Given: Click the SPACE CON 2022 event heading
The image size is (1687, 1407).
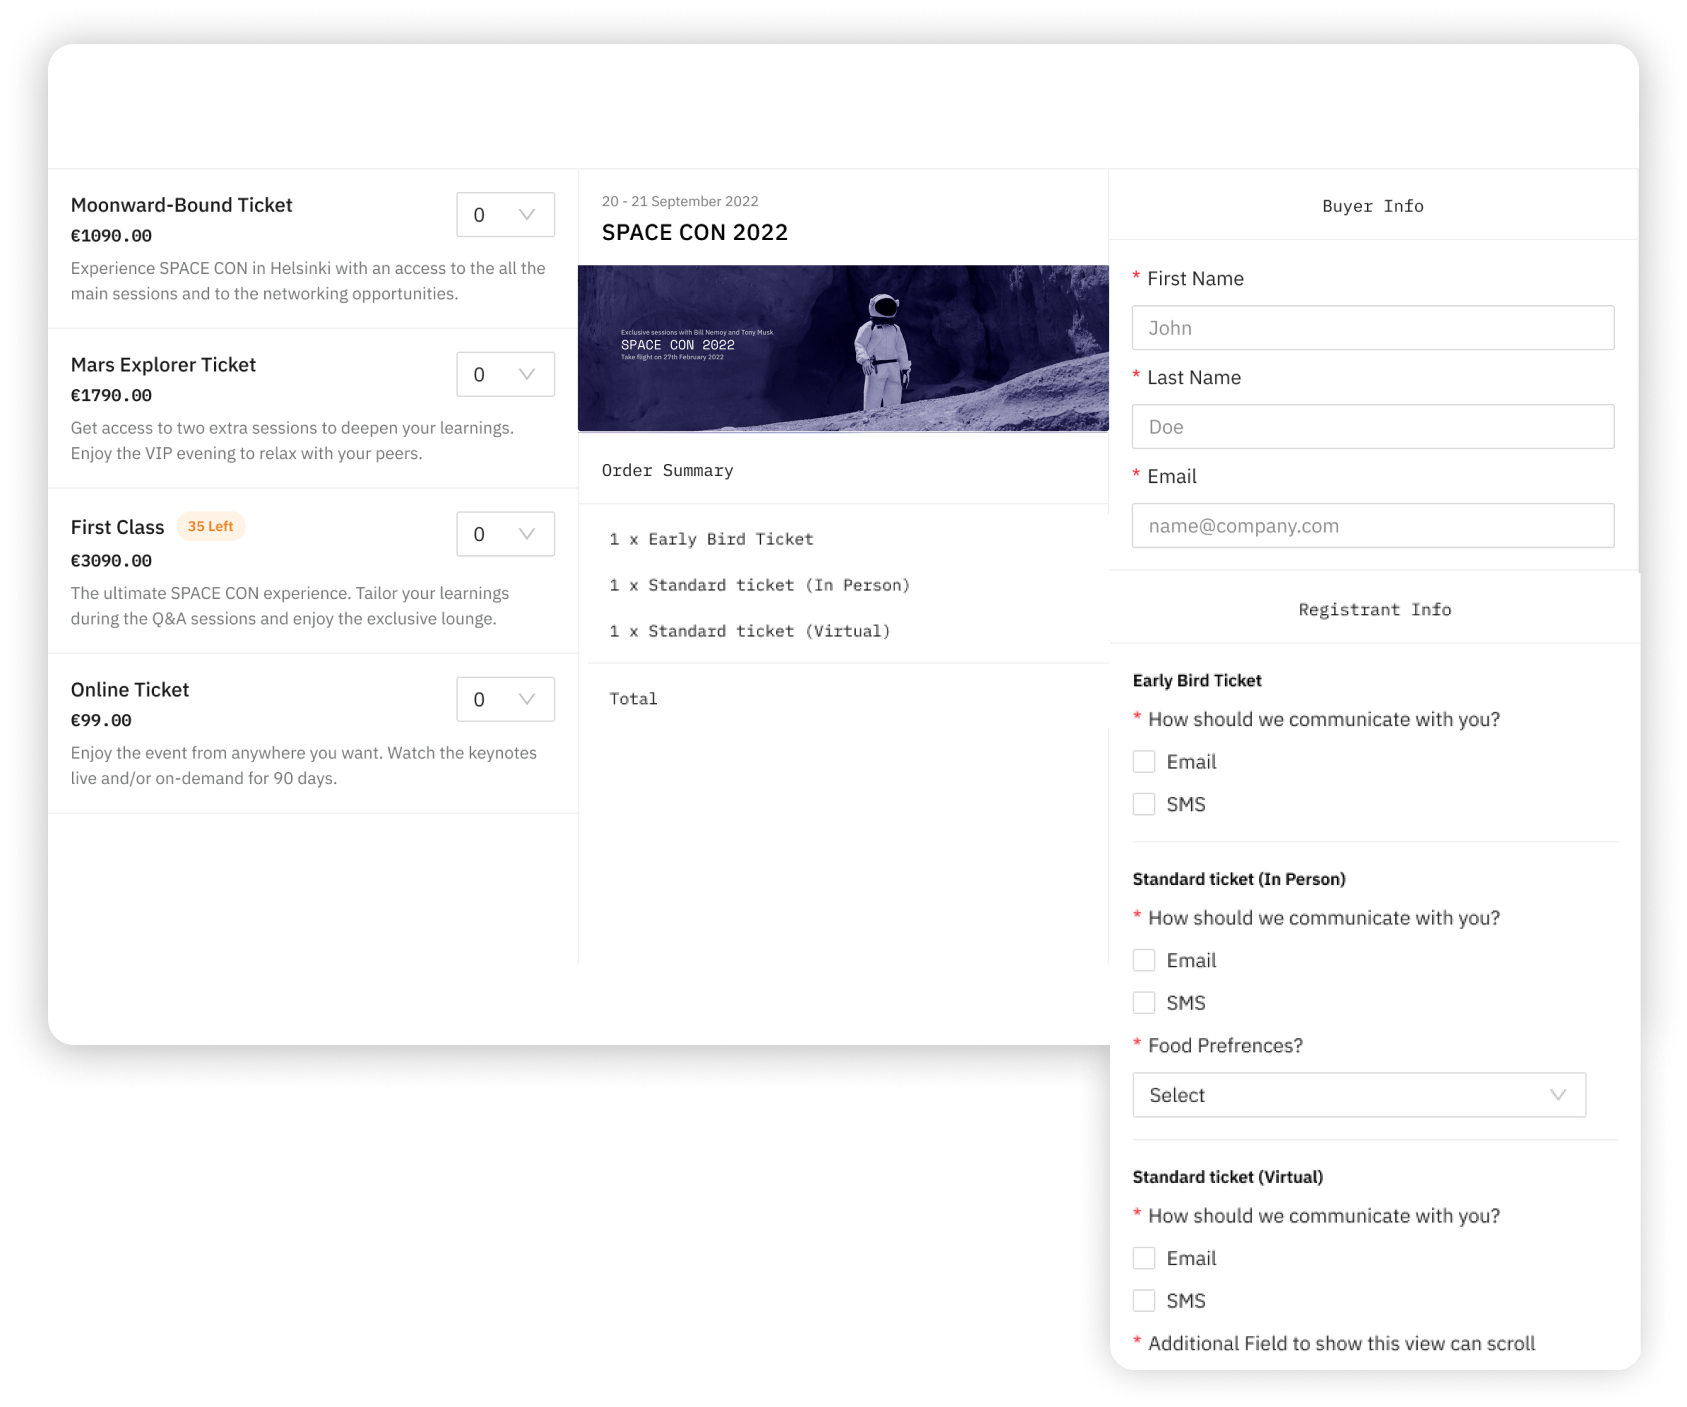Looking at the screenshot, I should coord(695,232).
